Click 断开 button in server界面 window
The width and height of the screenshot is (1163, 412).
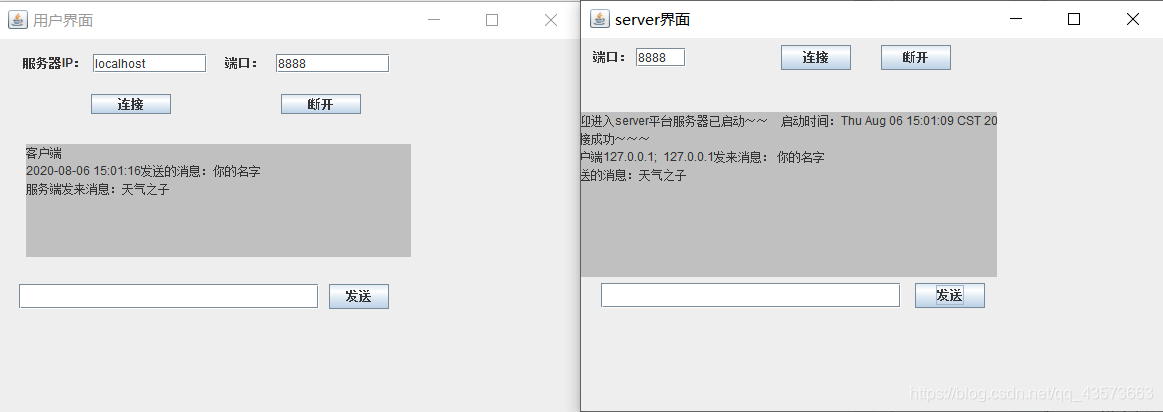point(916,57)
